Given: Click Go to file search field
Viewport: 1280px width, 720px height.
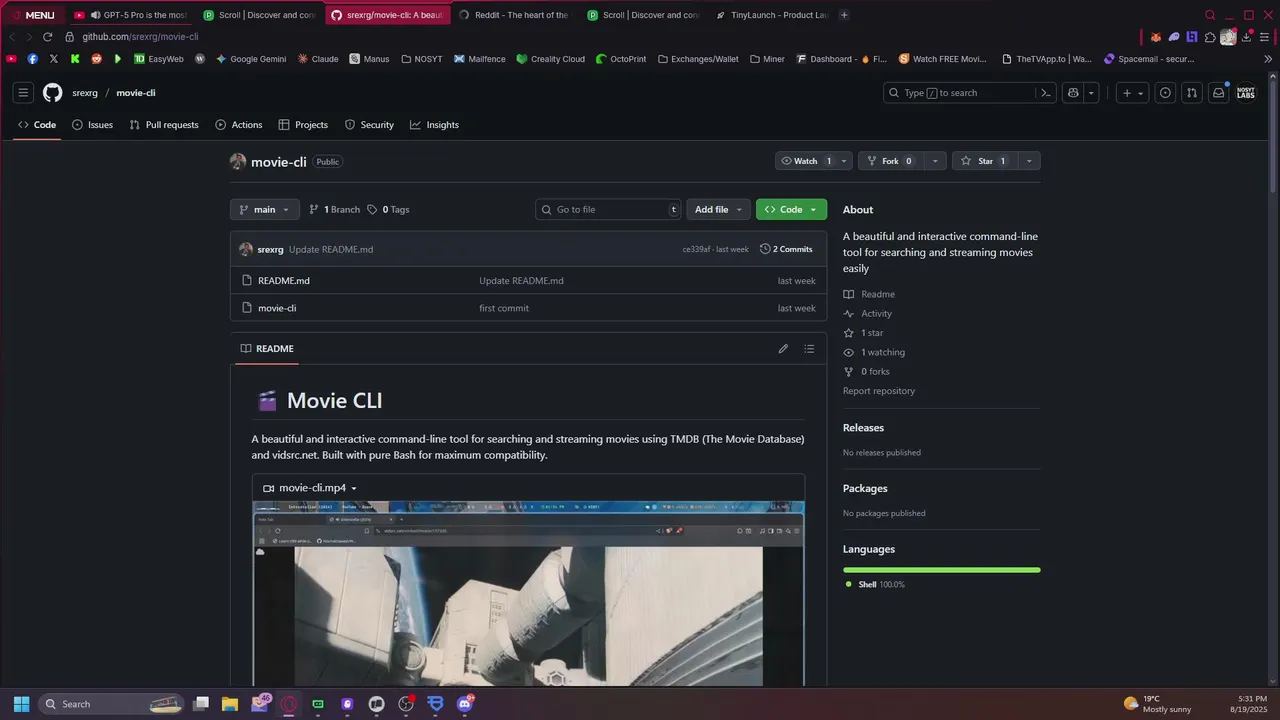Looking at the screenshot, I should pos(608,210).
